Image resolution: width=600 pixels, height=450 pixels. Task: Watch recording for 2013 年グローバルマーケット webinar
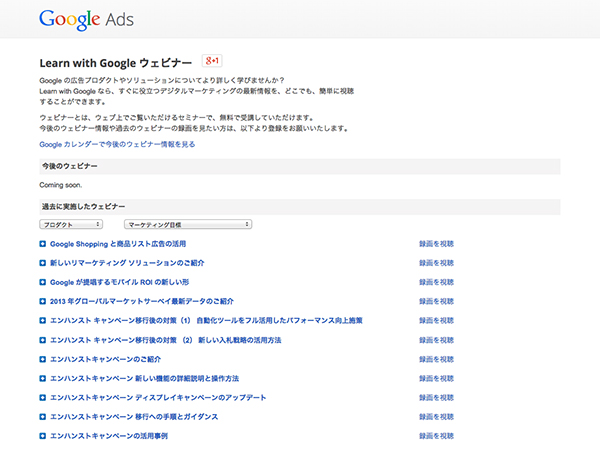tap(436, 301)
